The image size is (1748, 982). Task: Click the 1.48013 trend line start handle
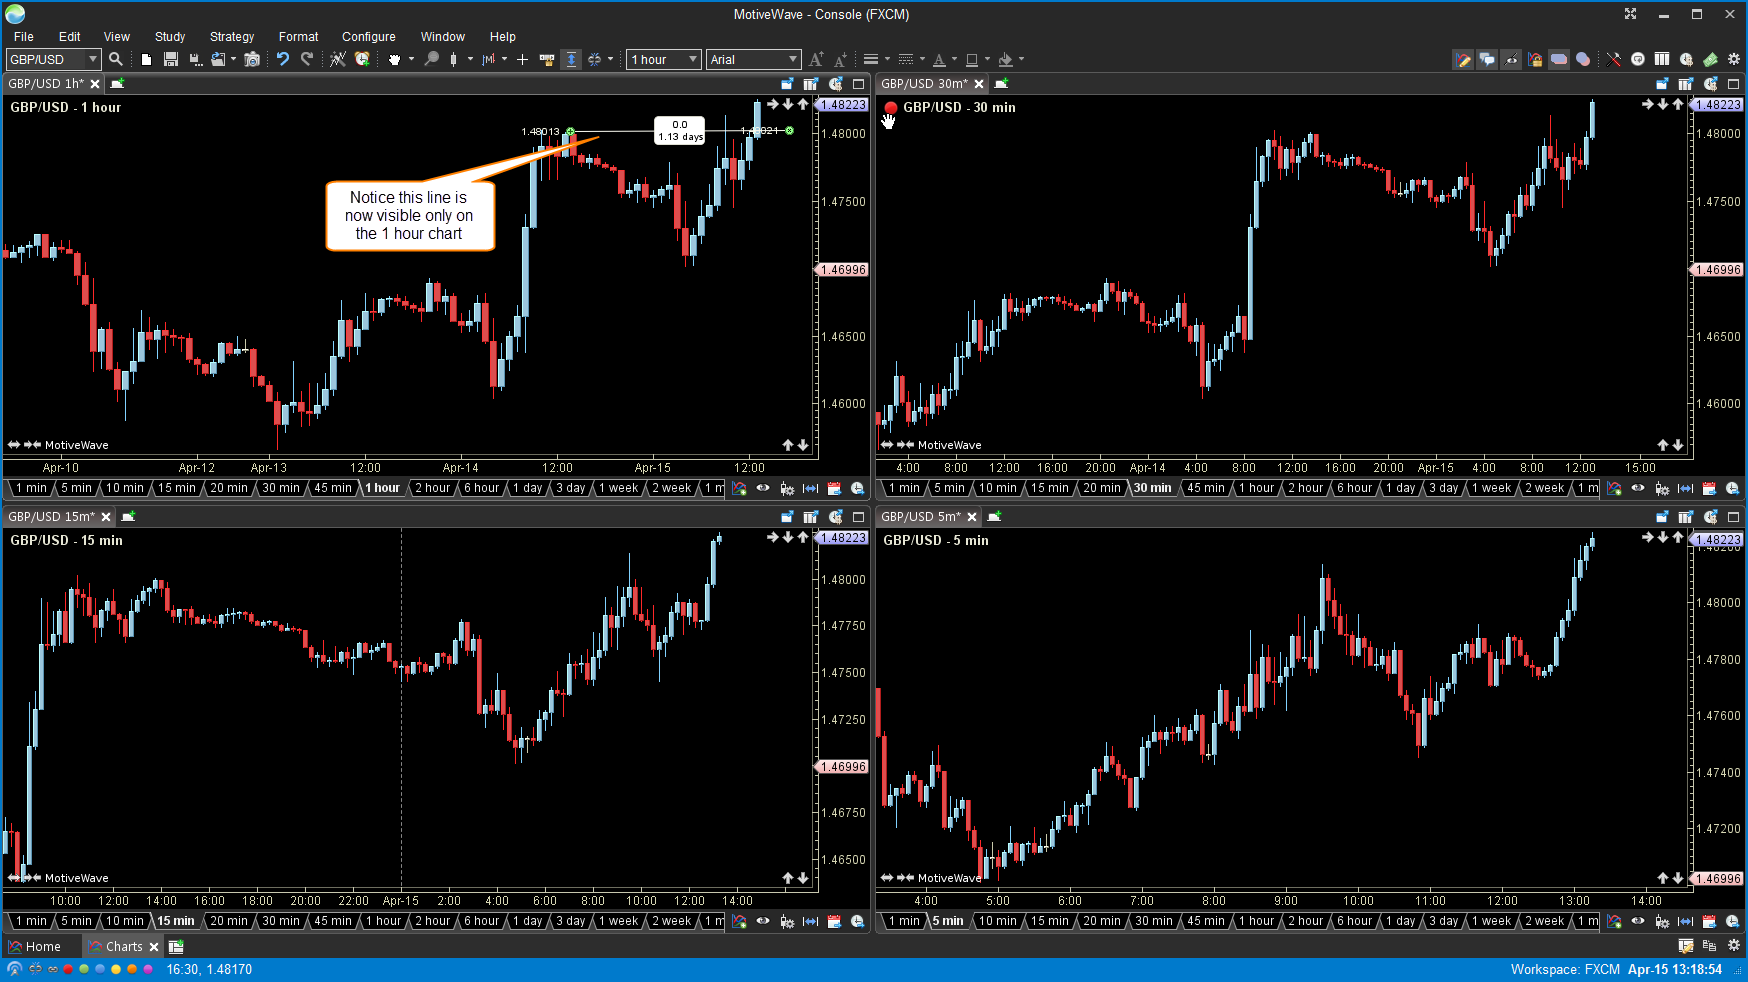point(570,131)
